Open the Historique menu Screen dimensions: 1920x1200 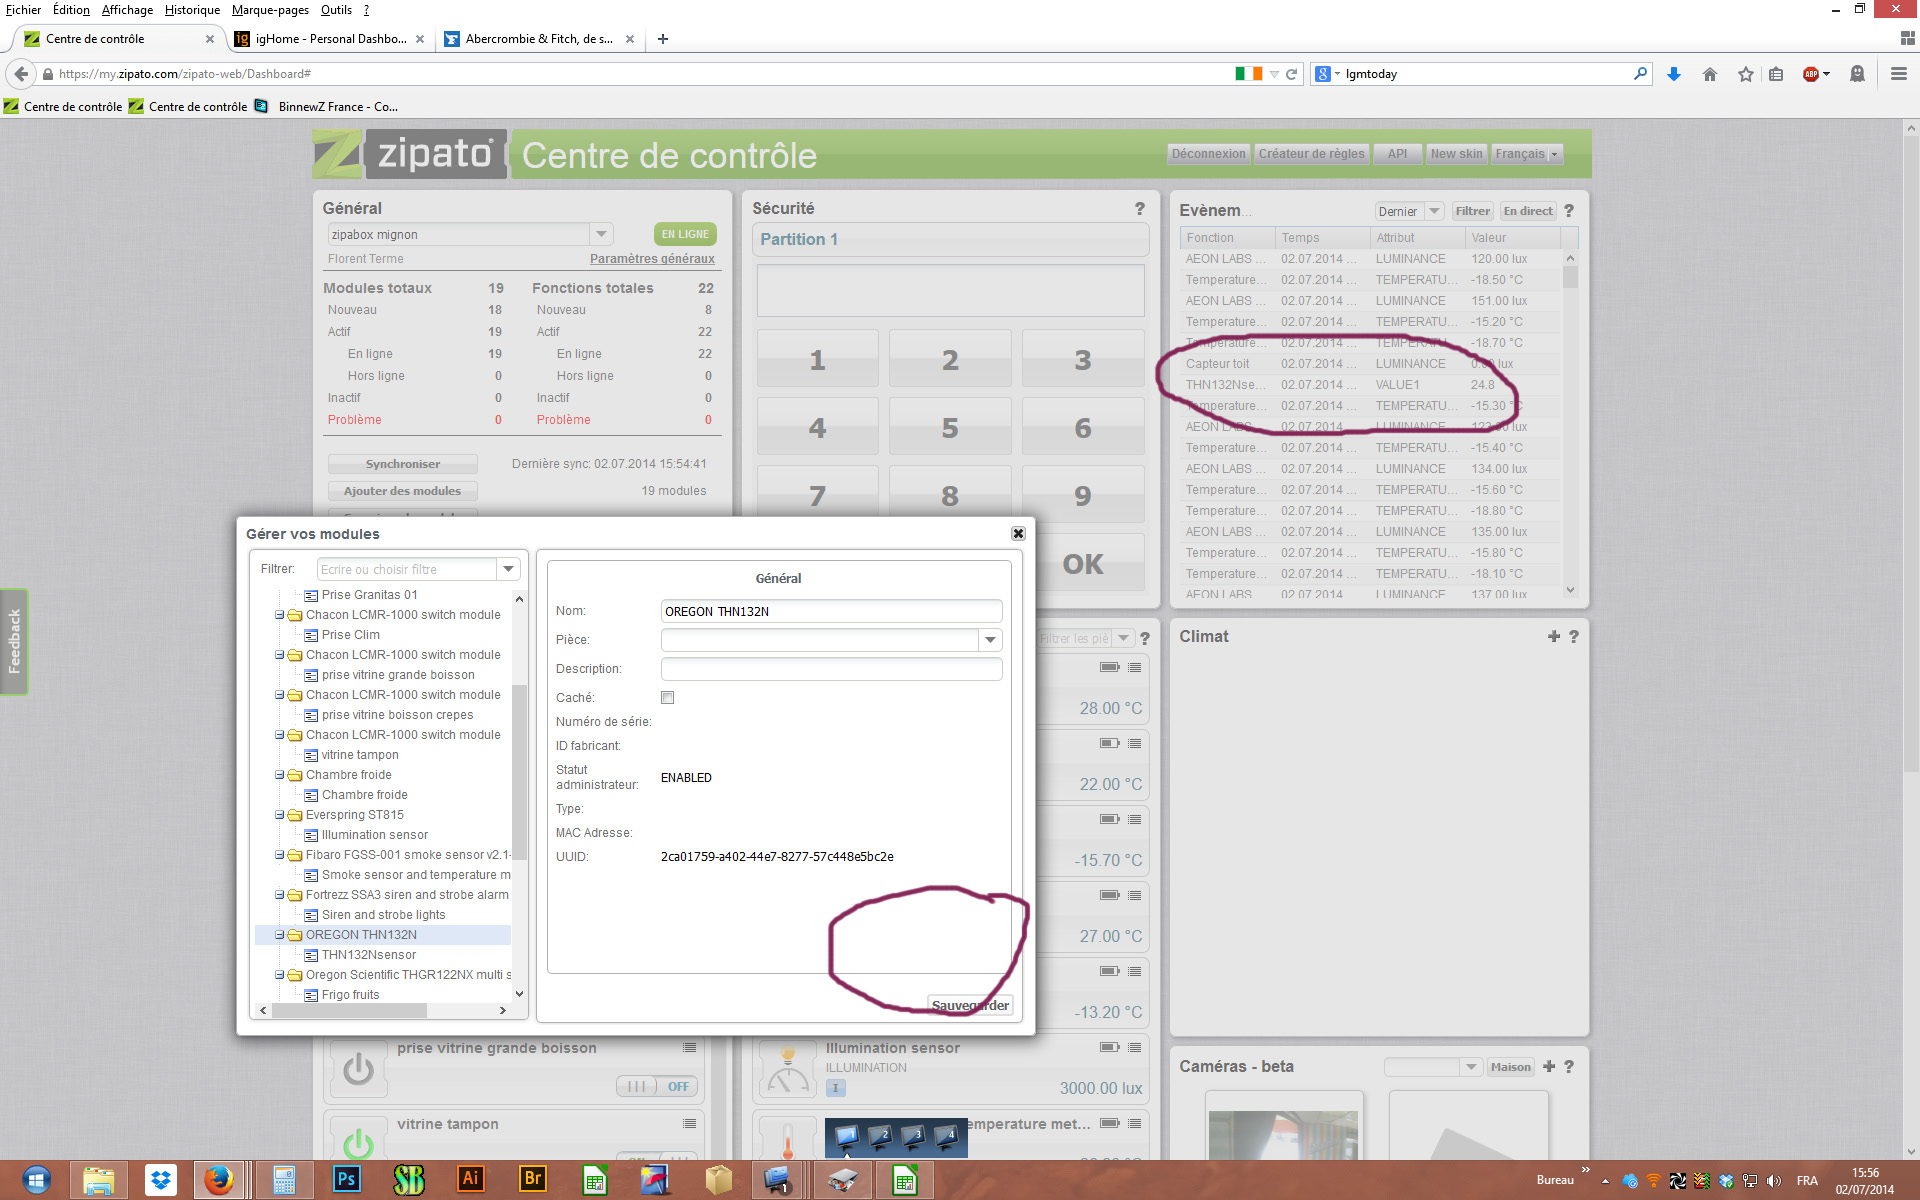click(192, 10)
